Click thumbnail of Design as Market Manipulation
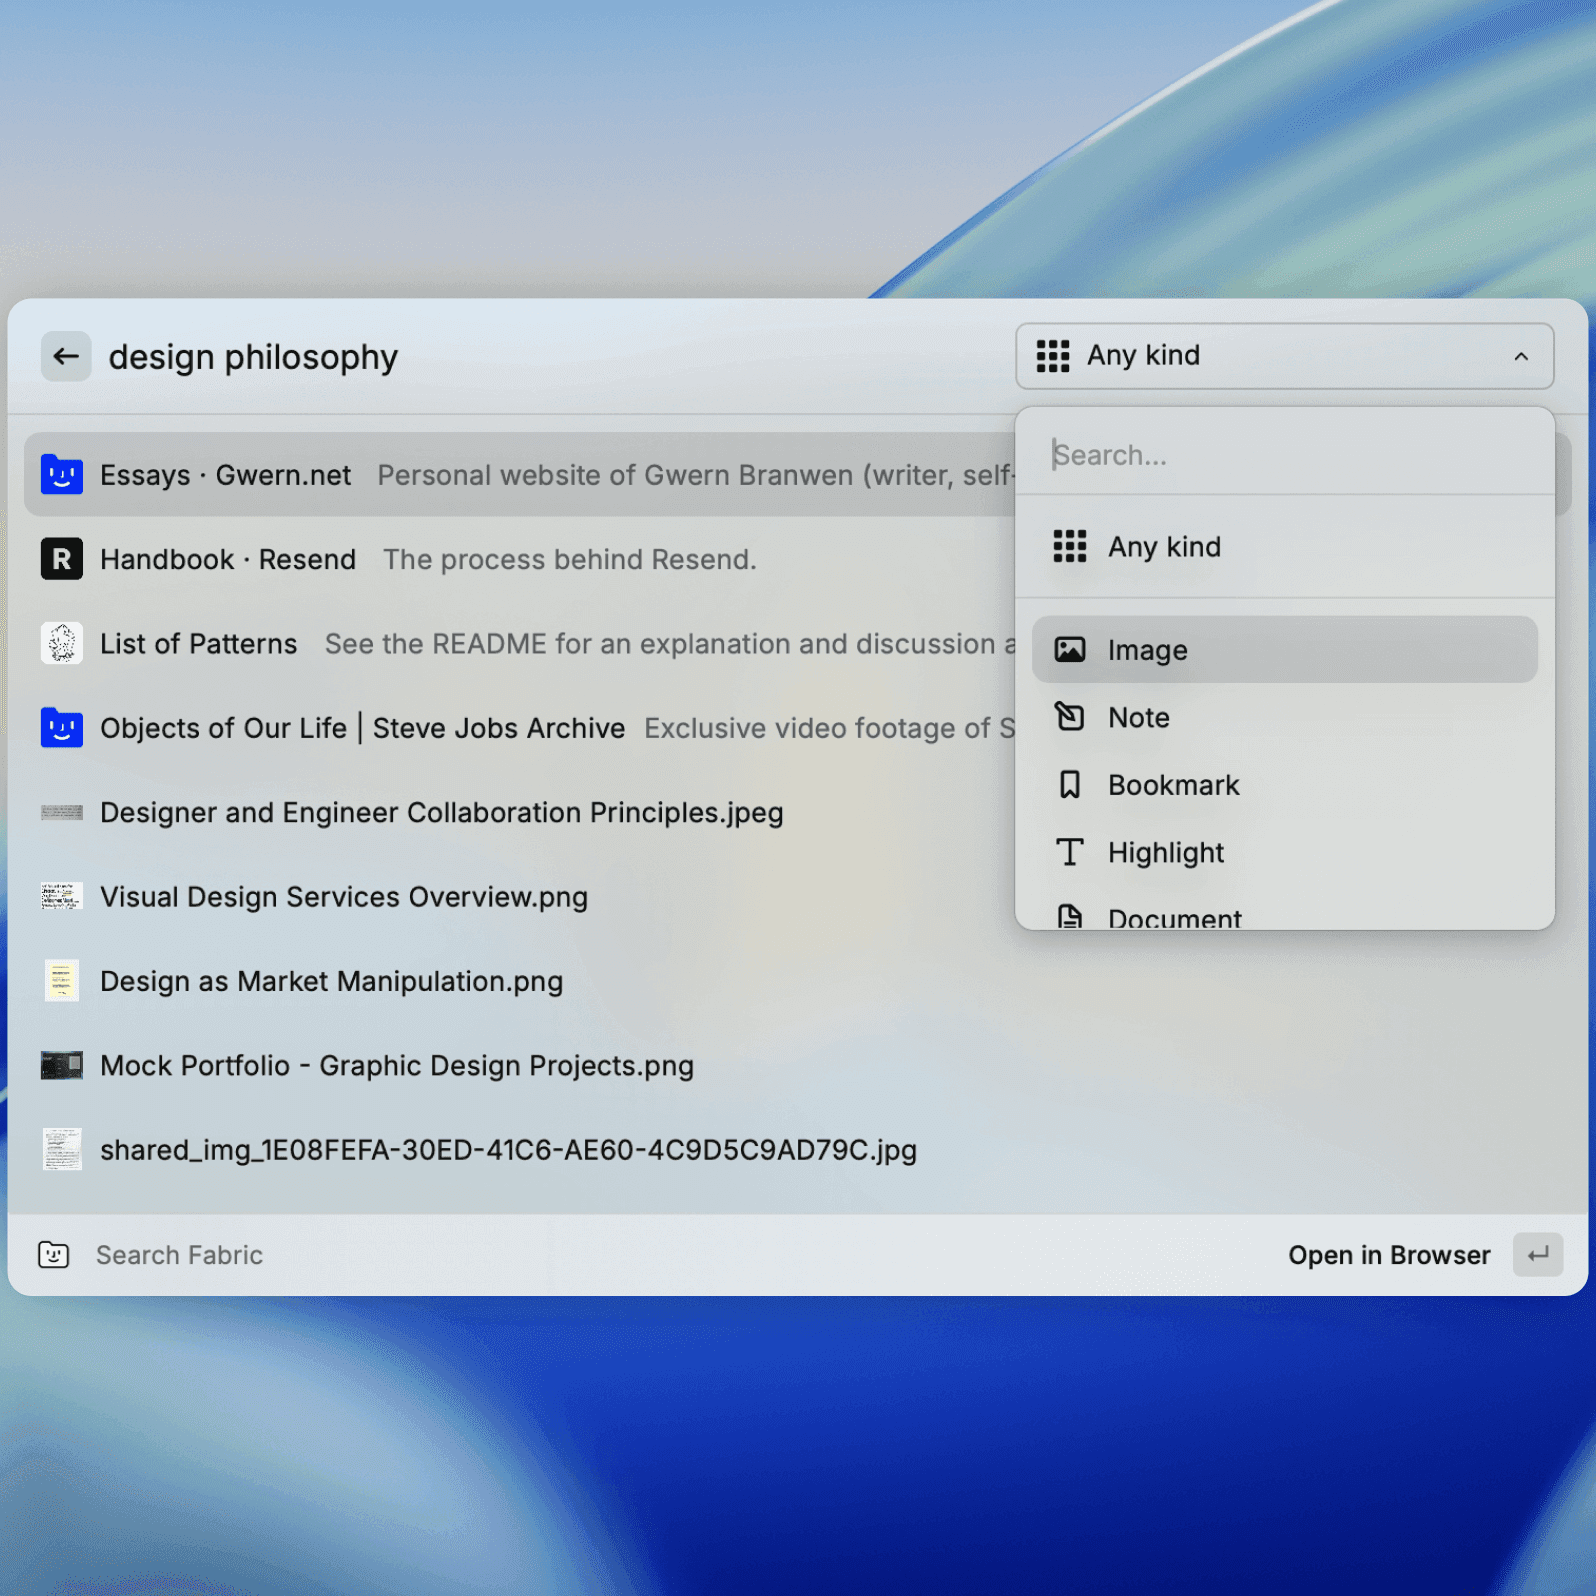 point(62,981)
